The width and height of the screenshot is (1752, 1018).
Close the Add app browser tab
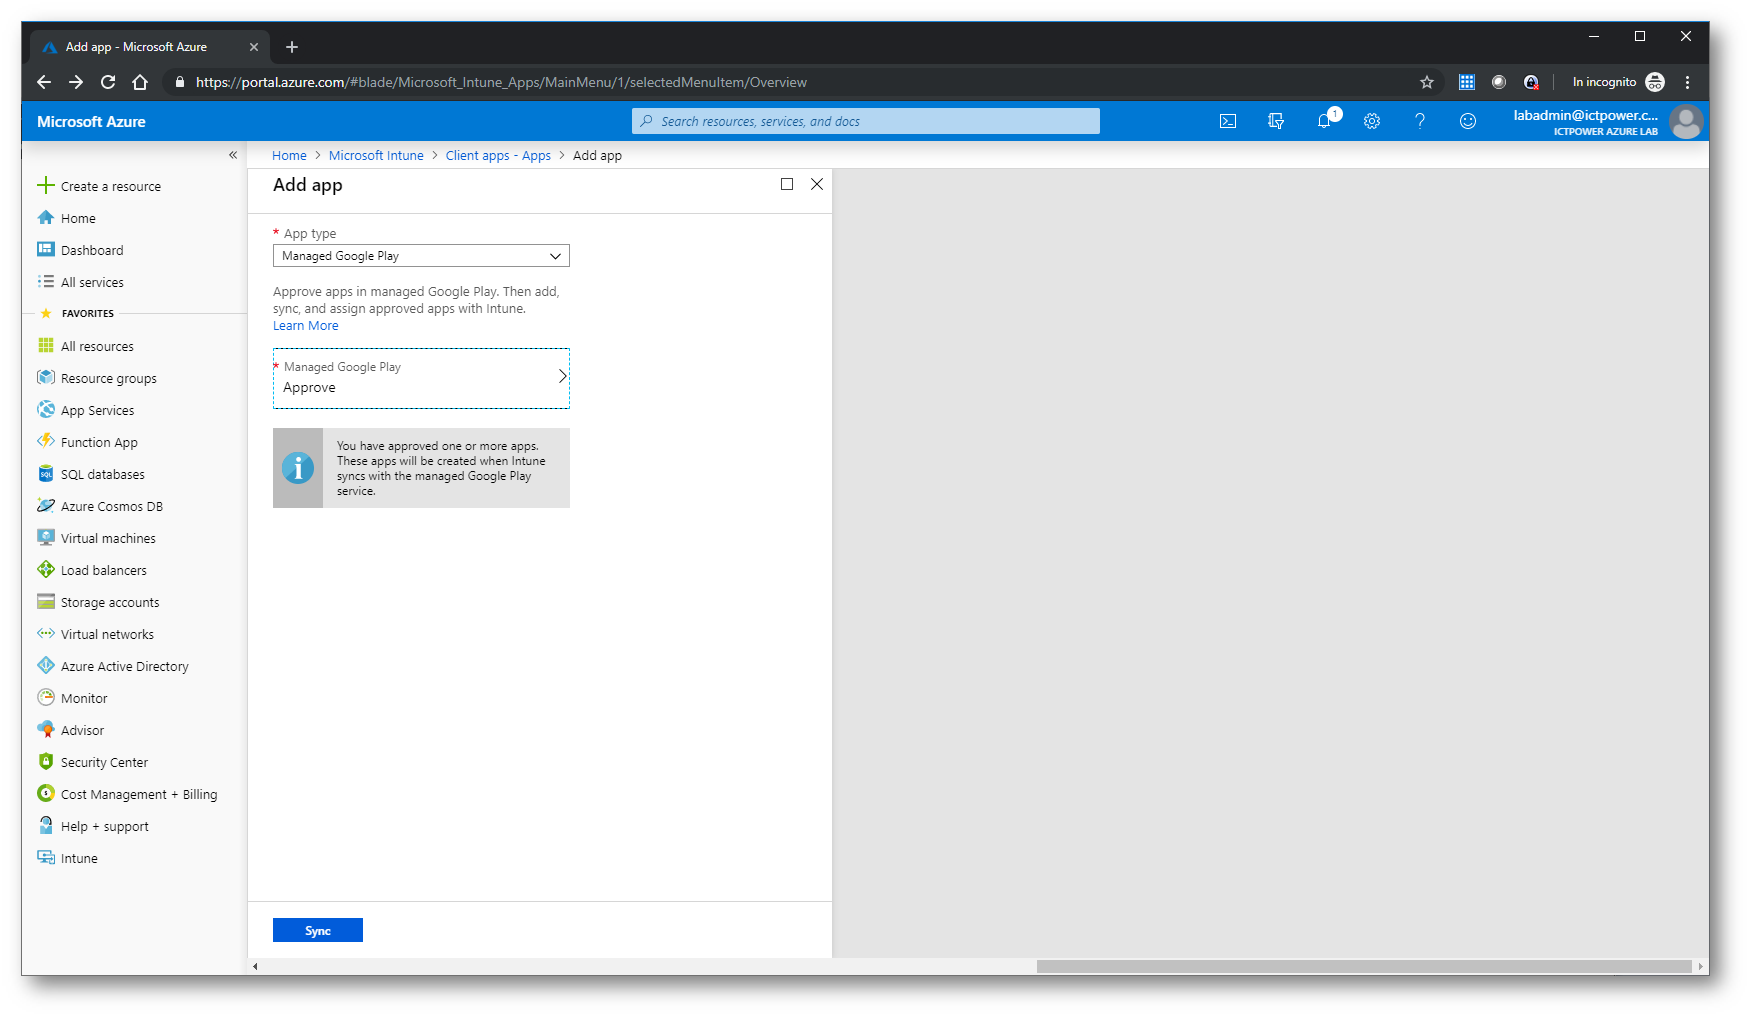(x=254, y=47)
